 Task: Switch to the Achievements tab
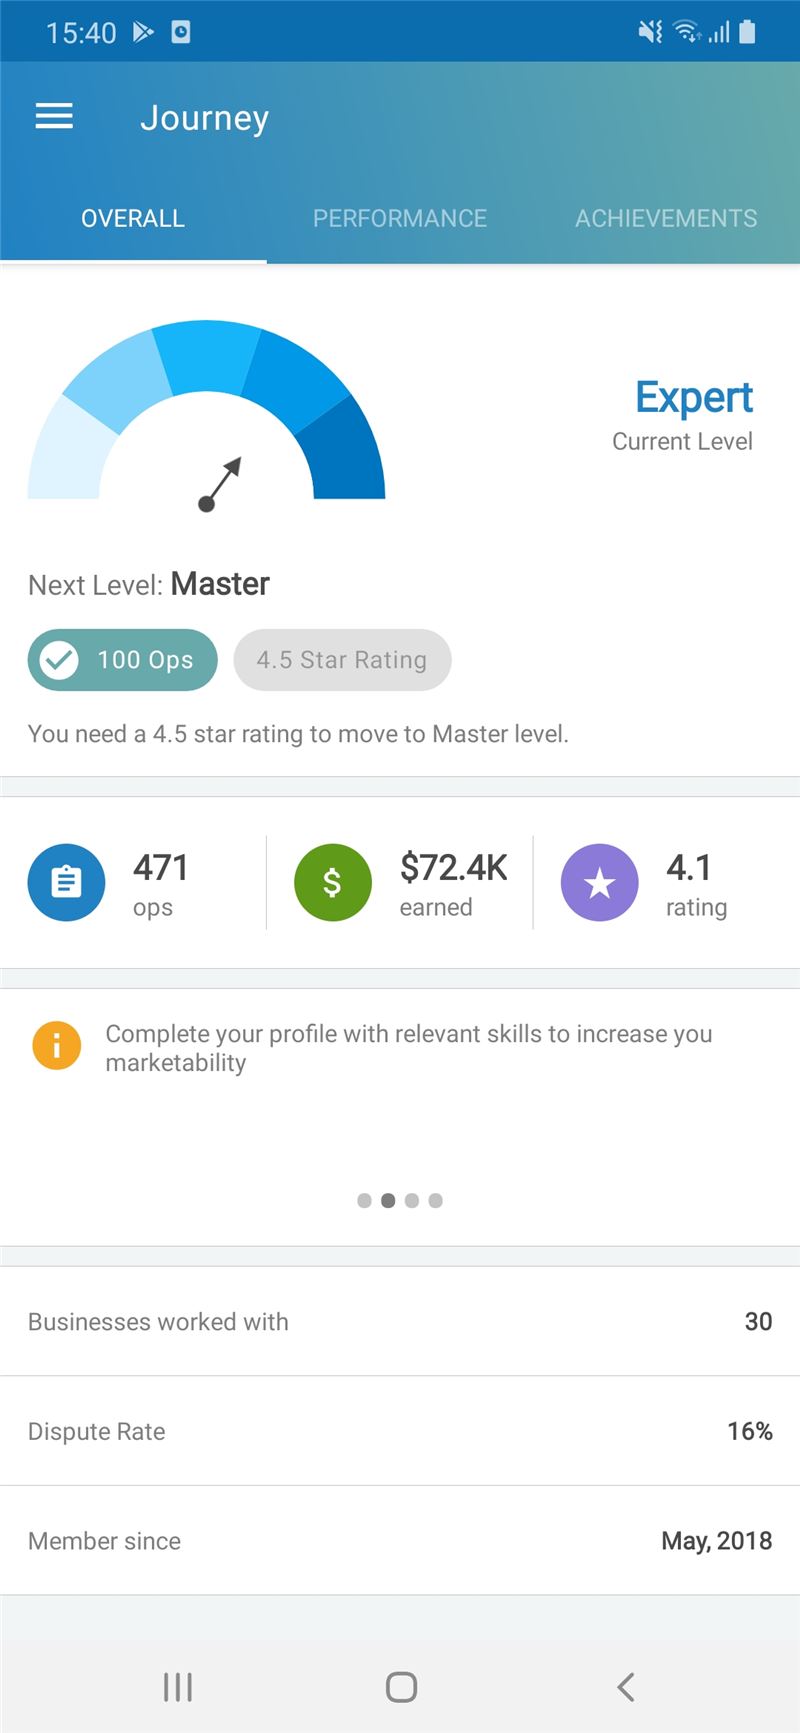coord(666,218)
